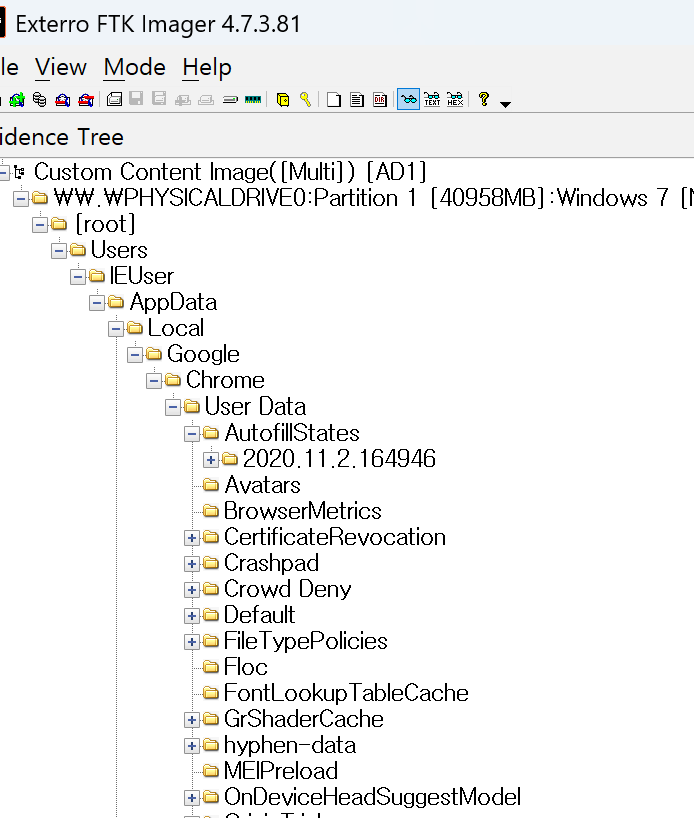The image size is (694, 818).
Task: Select Custom Content Image [AD1] tree root
Action: 230,172
